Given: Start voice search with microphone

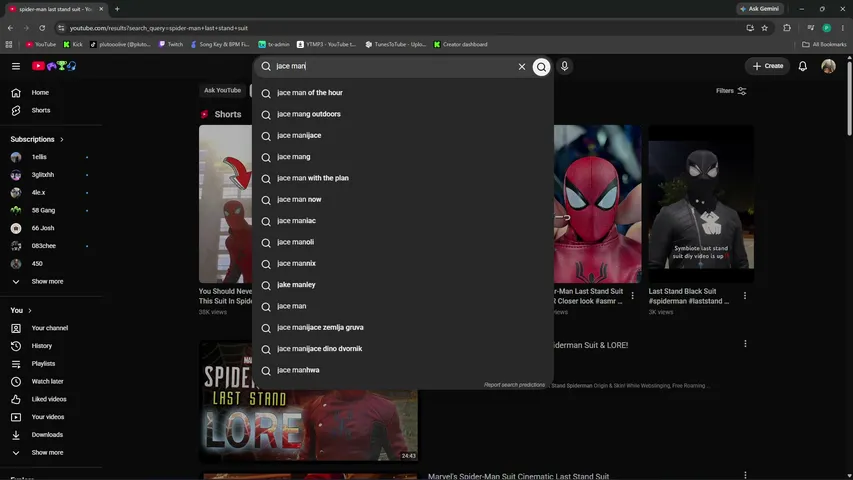Looking at the screenshot, I should (x=565, y=66).
